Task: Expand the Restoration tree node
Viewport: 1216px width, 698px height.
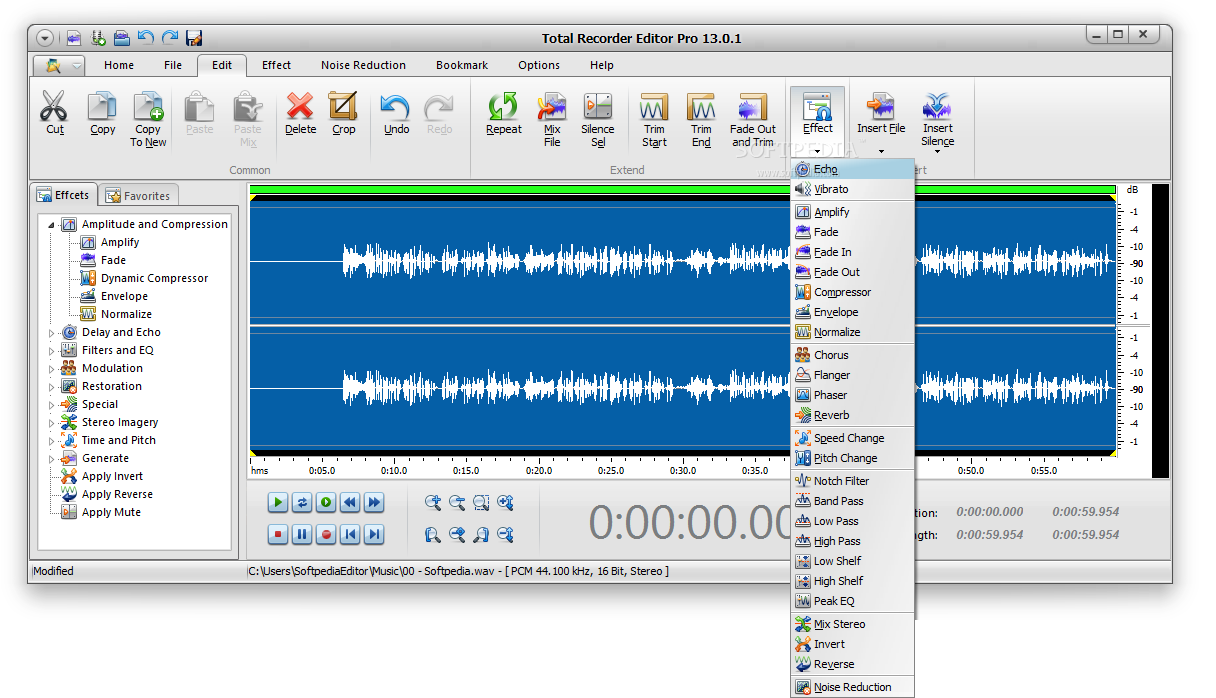Action: pos(52,387)
